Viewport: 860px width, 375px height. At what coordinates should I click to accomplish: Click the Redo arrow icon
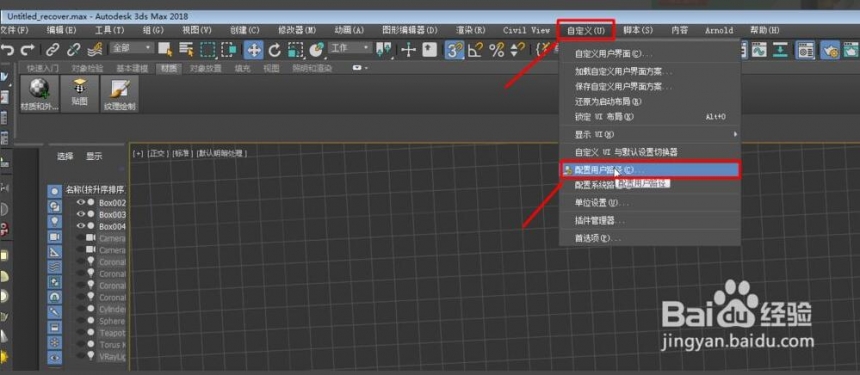point(27,50)
